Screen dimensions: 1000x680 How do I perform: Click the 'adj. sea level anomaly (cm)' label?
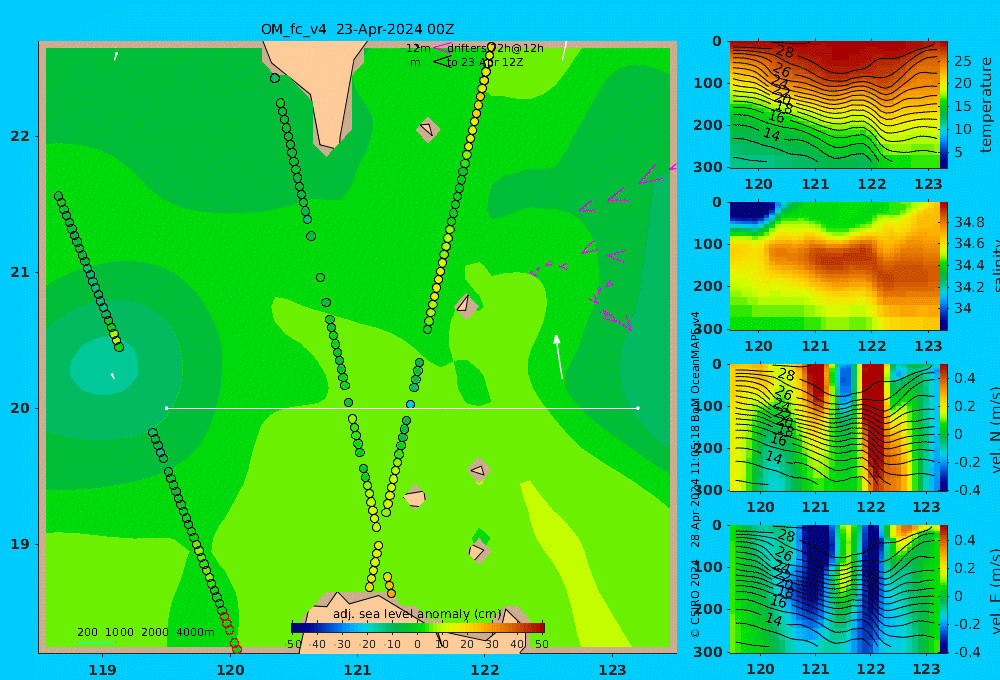pyautogui.click(x=417, y=614)
